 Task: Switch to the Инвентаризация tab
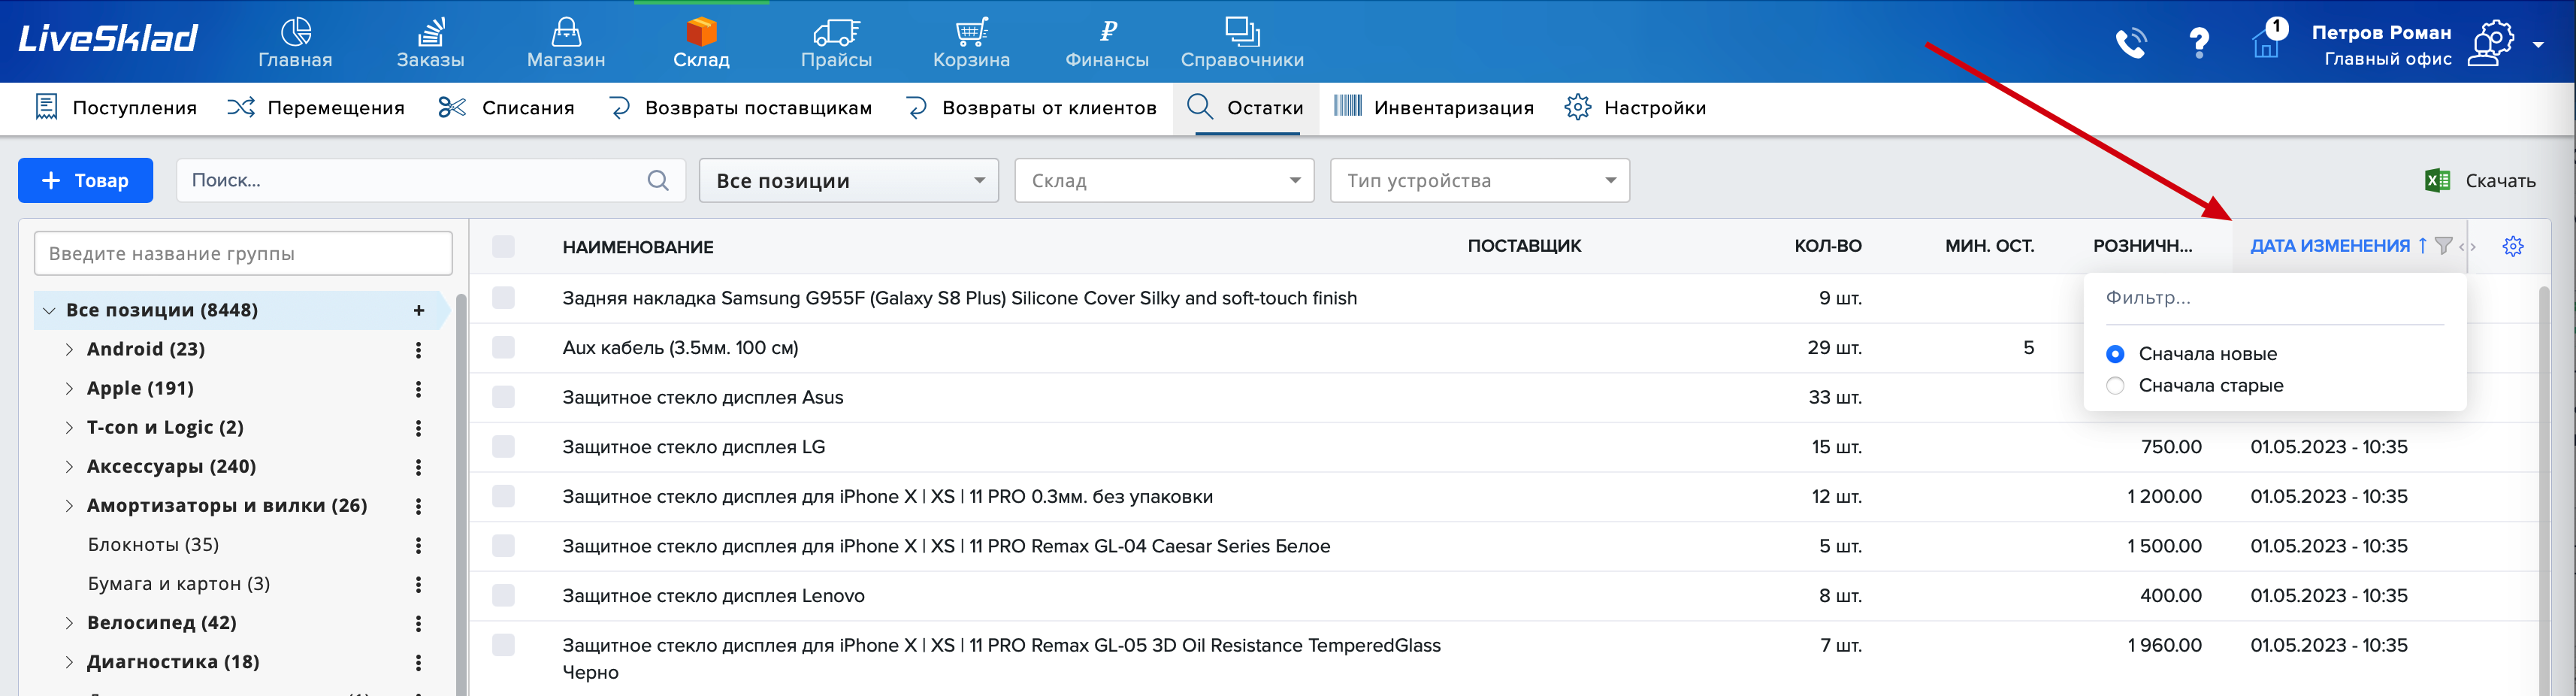coord(1433,108)
